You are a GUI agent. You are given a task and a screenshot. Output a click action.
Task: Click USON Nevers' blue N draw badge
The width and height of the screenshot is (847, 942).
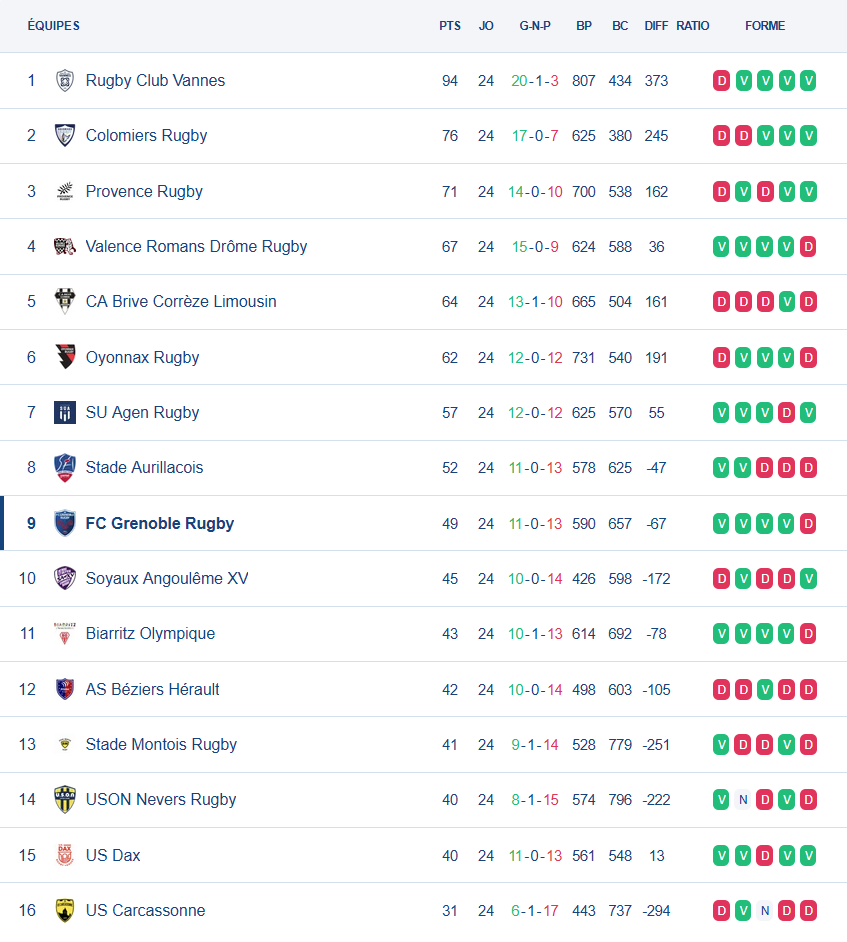[743, 799]
